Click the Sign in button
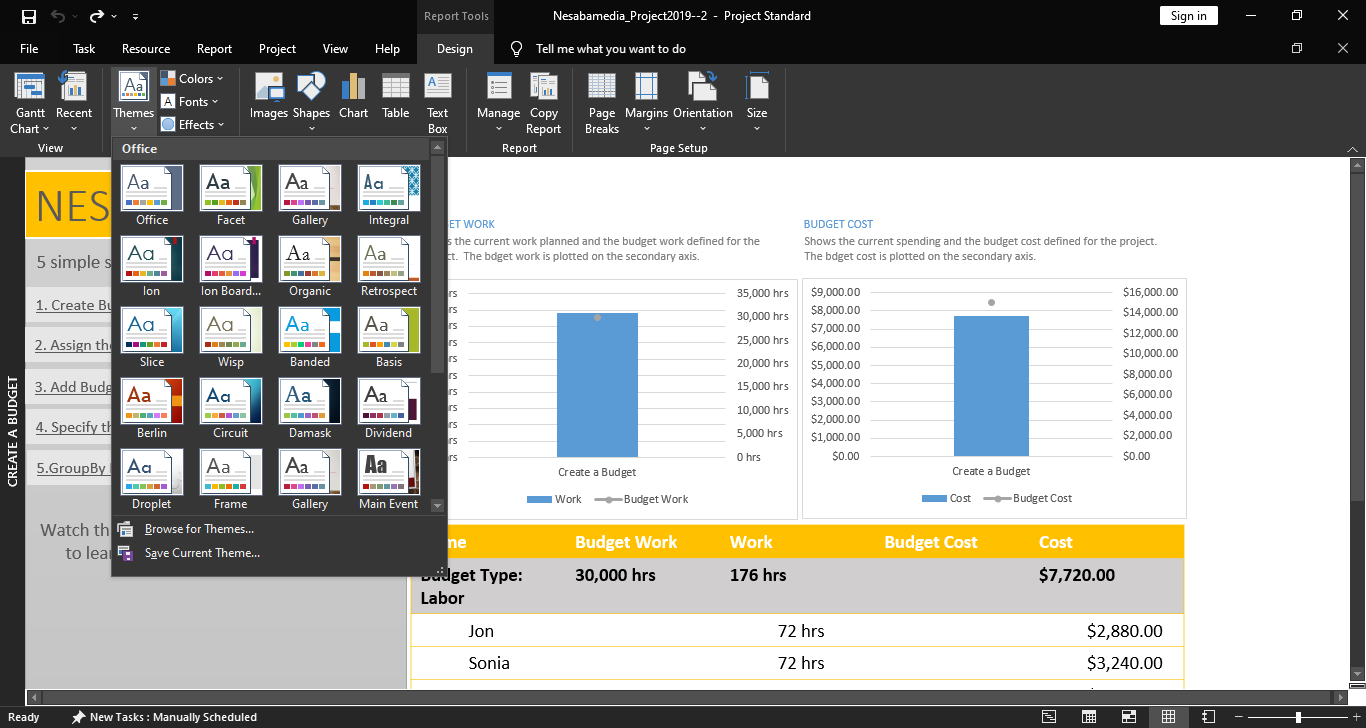The height and width of the screenshot is (728, 1366). [1188, 16]
